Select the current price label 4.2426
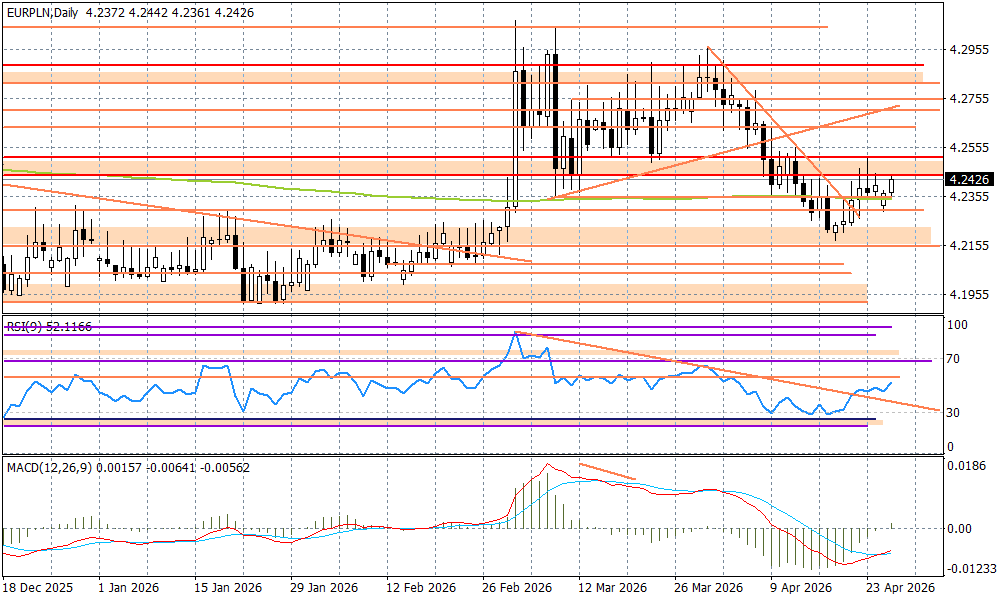 967,180
